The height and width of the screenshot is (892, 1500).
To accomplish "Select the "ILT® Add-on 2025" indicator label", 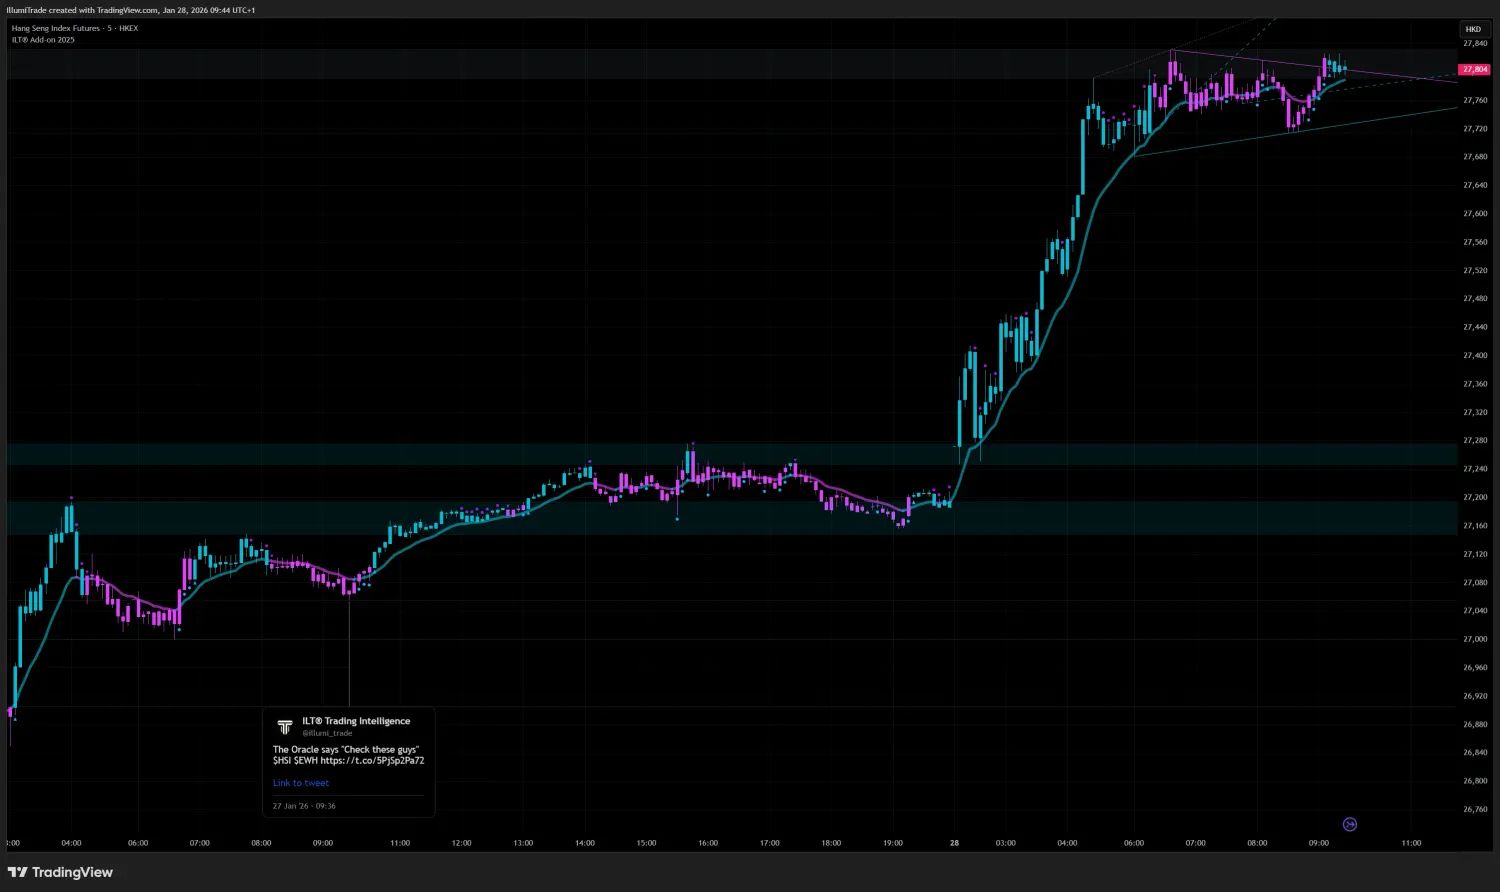I will [x=43, y=40].
